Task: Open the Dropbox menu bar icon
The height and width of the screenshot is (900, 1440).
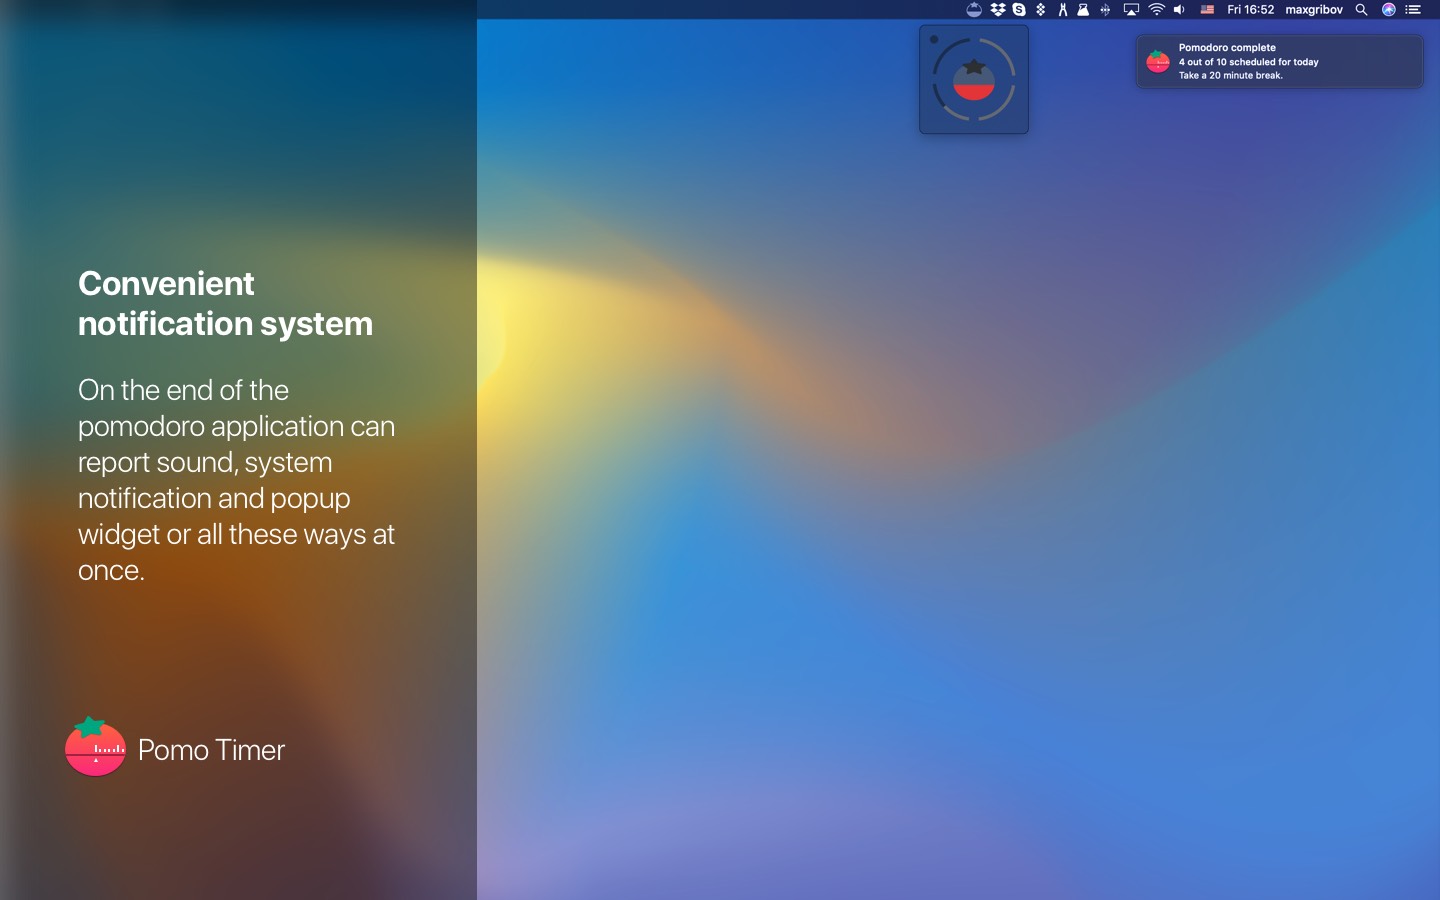Action: [997, 10]
